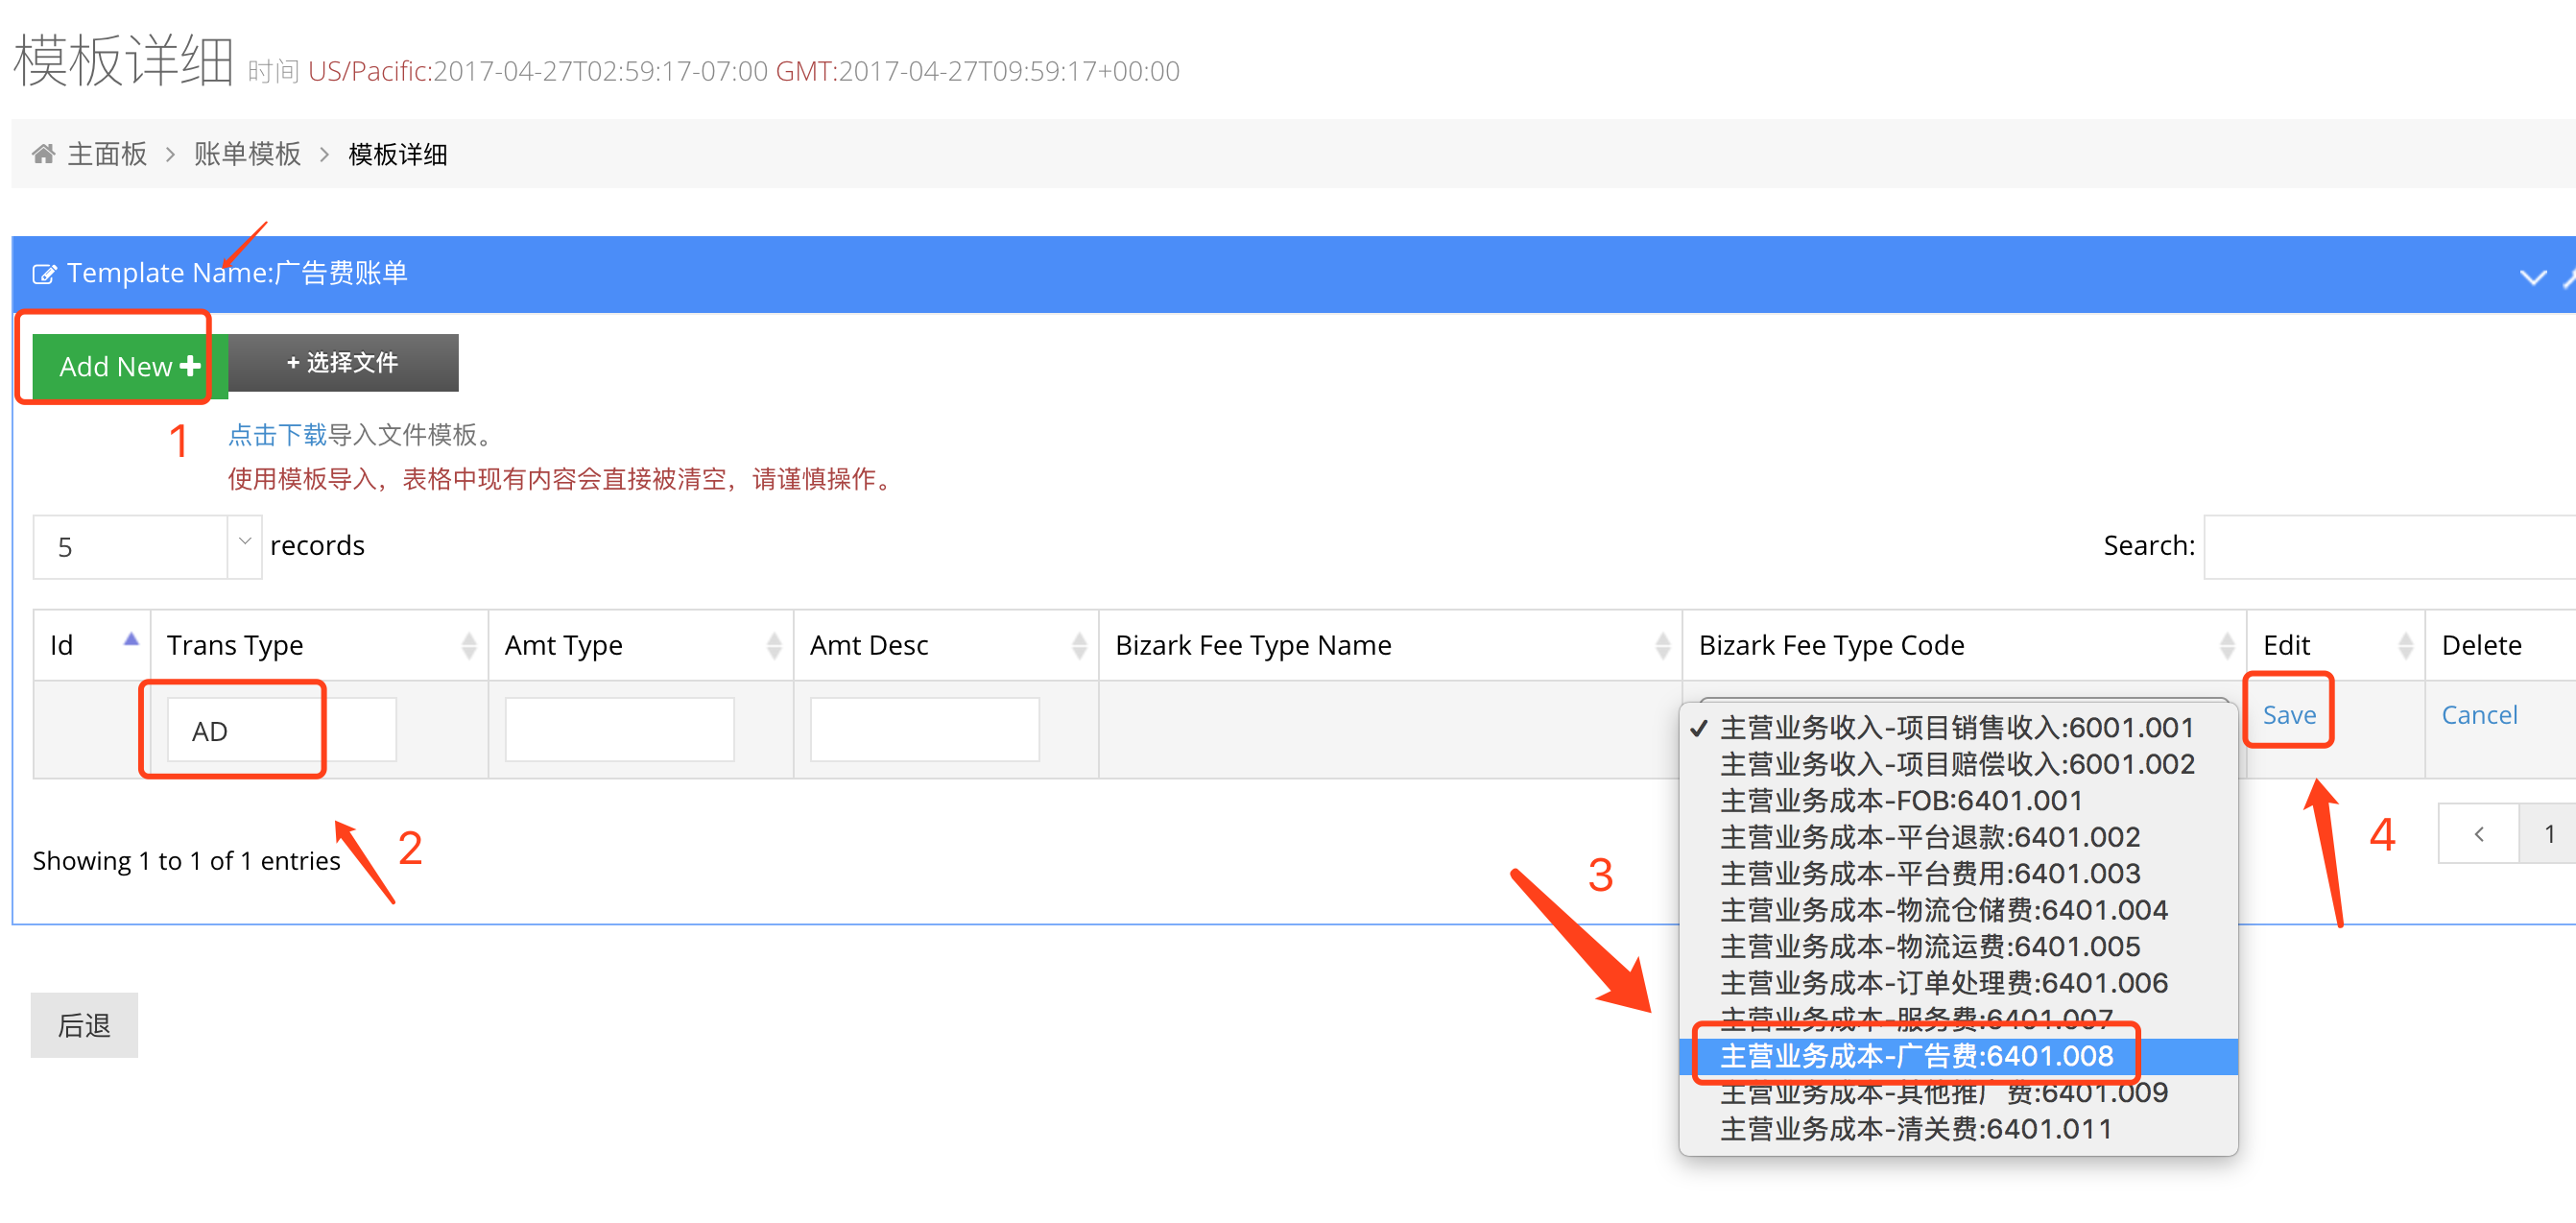Select option 主营业务成本-清关费:6401.011
The width and height of the screenshot is (2576, 1223).
(x=1958, y=1129)
